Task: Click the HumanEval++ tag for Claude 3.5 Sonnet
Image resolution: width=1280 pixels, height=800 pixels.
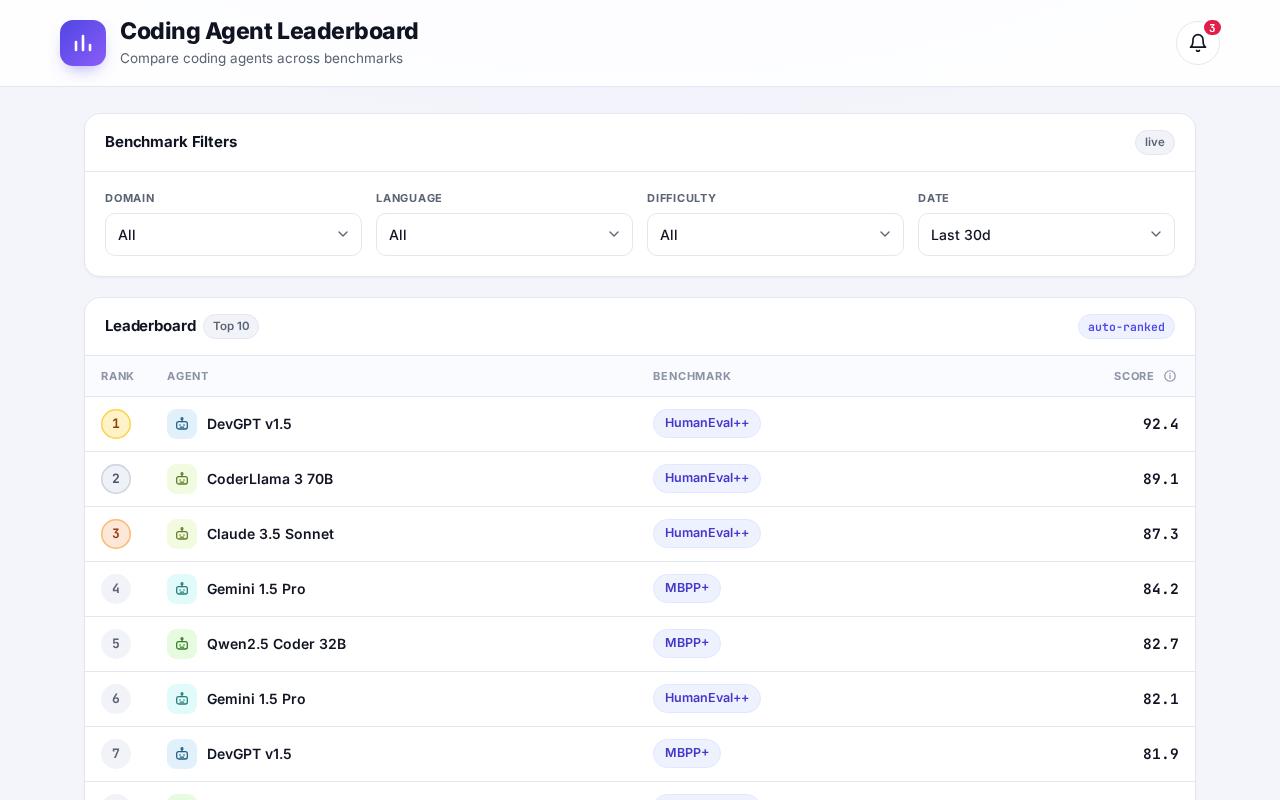Action: click(707, 534)
